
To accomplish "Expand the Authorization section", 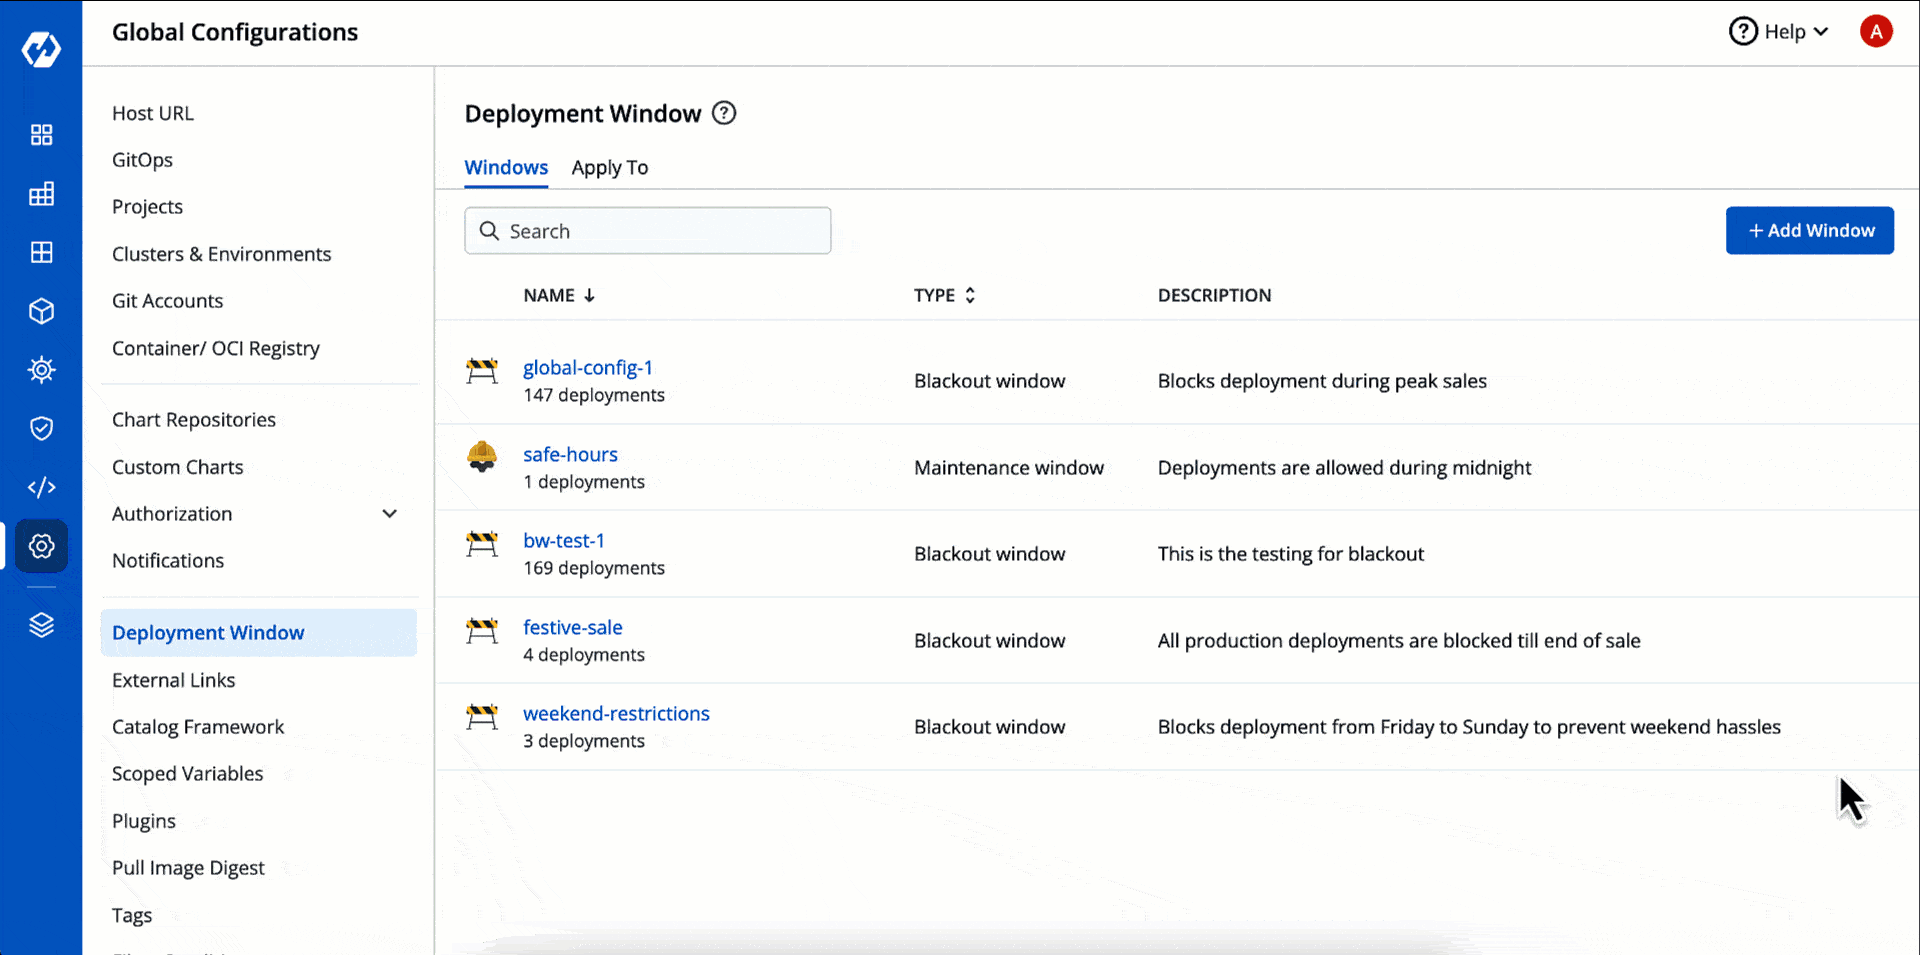I will pyautogui.click(x=389, y=514).
